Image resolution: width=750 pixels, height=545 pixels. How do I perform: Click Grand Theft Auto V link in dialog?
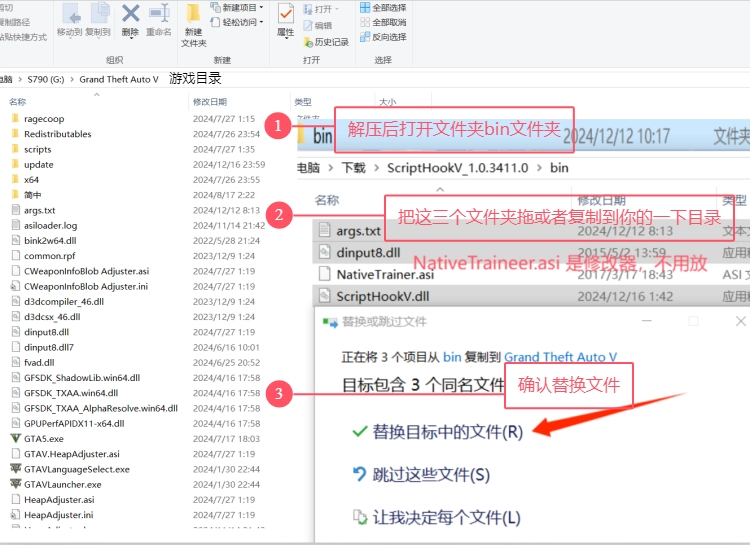tap(561, 356)
